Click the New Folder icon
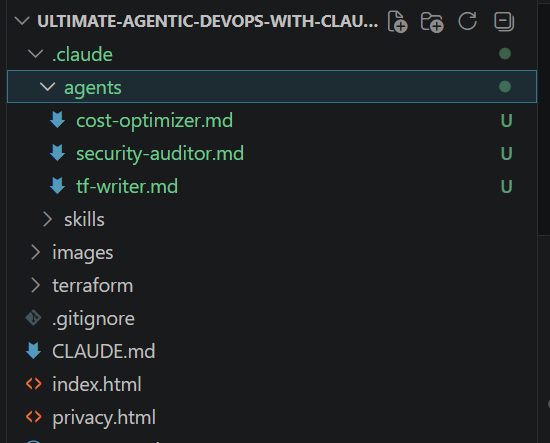The width and height of the screenshot is (550, 443). point(432,22)
